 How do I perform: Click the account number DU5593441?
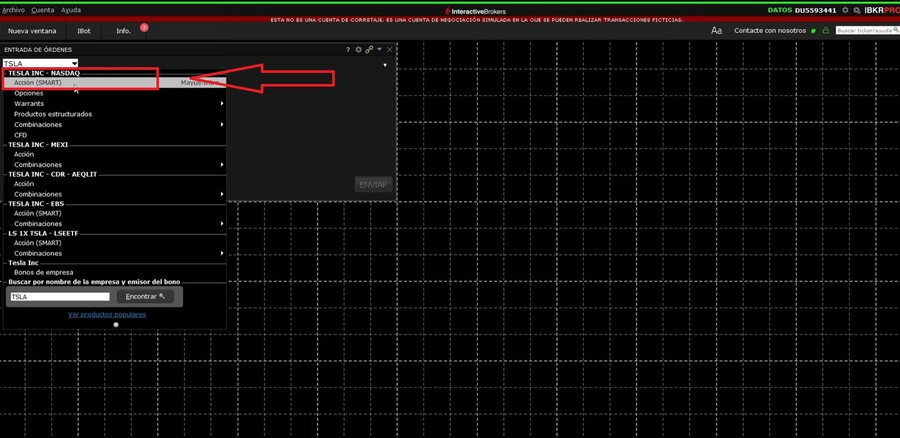816,10
